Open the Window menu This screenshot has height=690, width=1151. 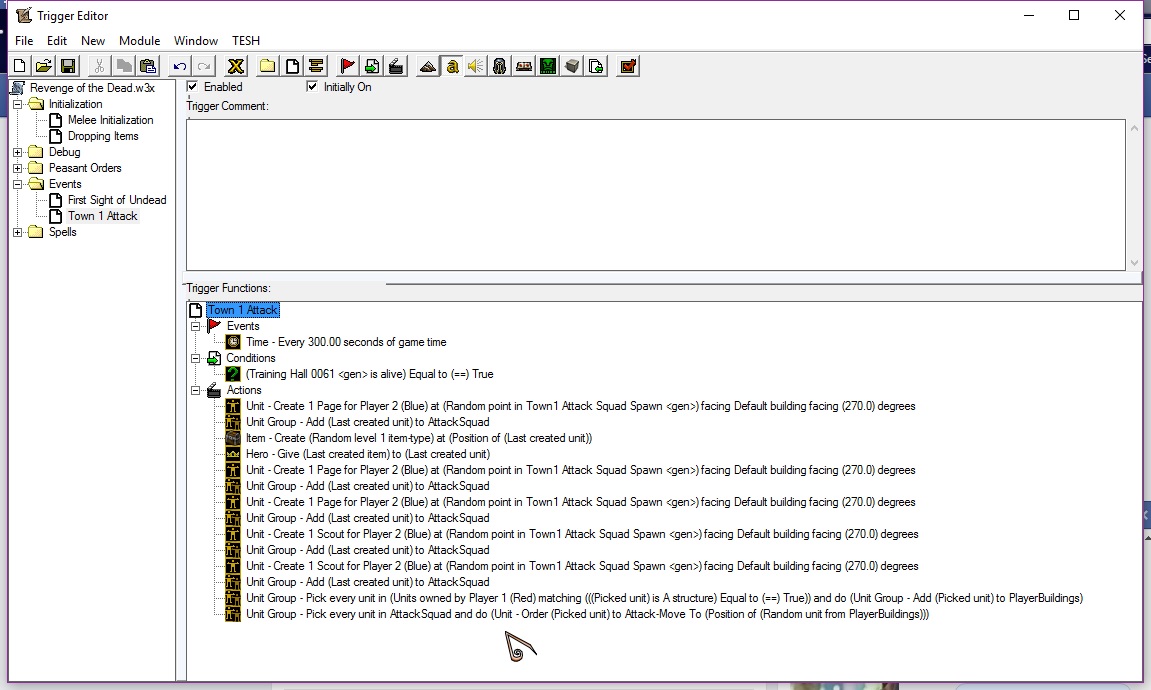coord(195,41)
